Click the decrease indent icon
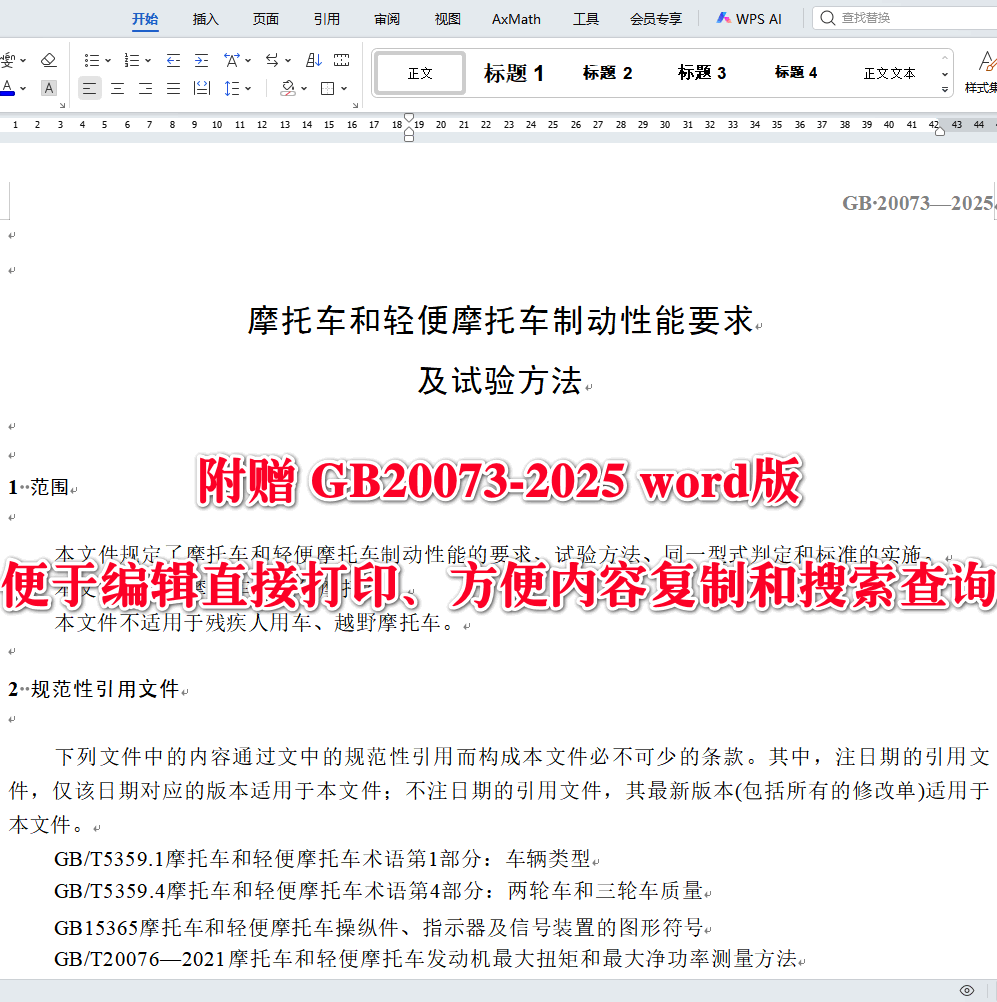997x1002 pixels. (173, 61)
